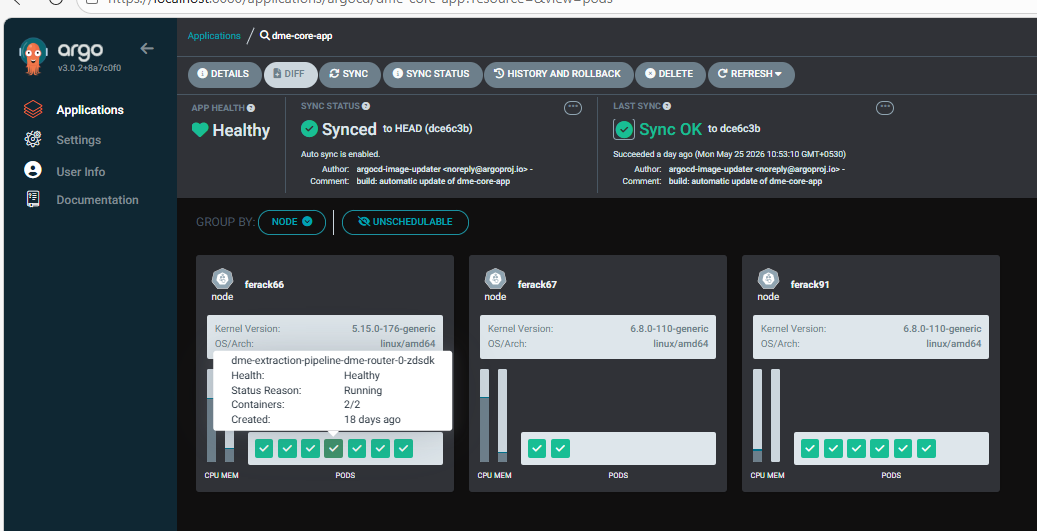Click the search magnifier beside dme-core-app
Image resolution: width=1037 pixels, height=531 pixels.
(x=265, y=36)
